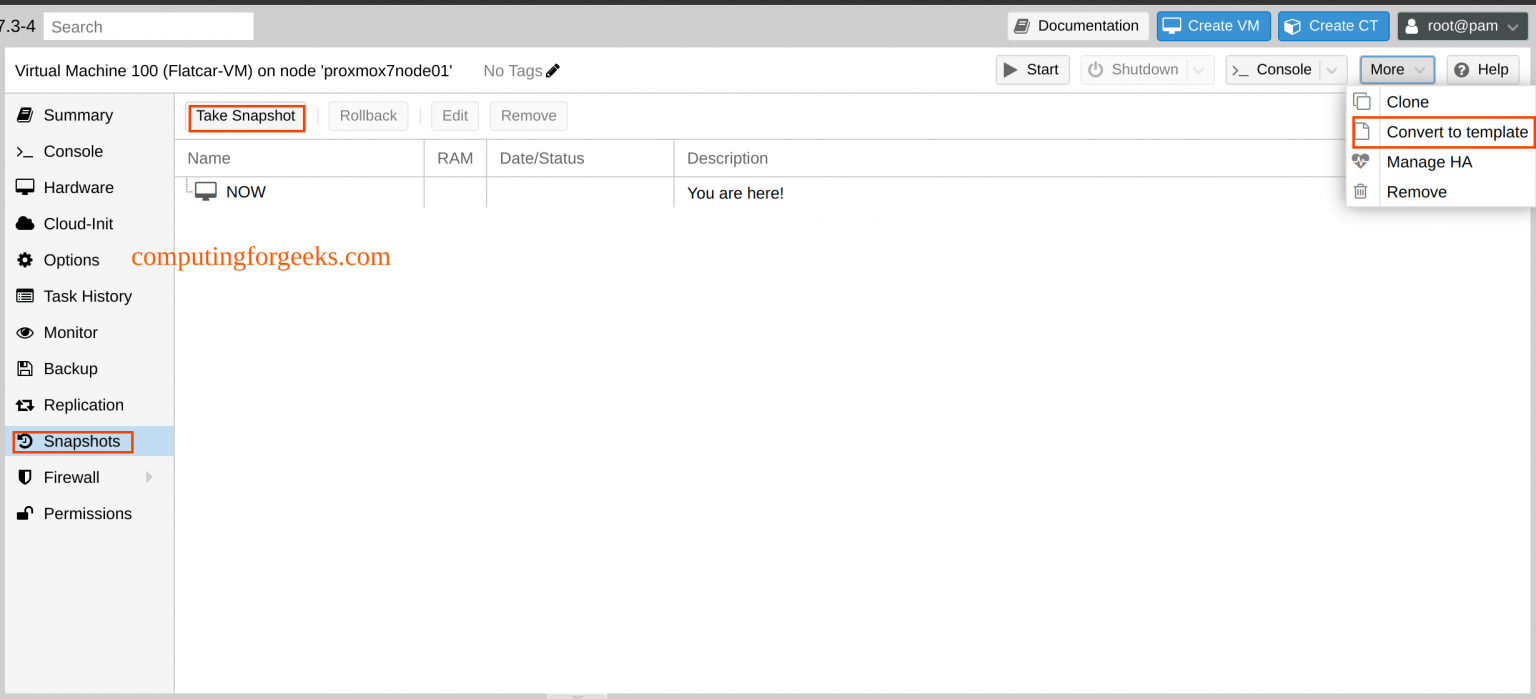The image size is (1536, 699).
Task: Open the Shutdown dropdown arrow
Action: [1199, 69]
